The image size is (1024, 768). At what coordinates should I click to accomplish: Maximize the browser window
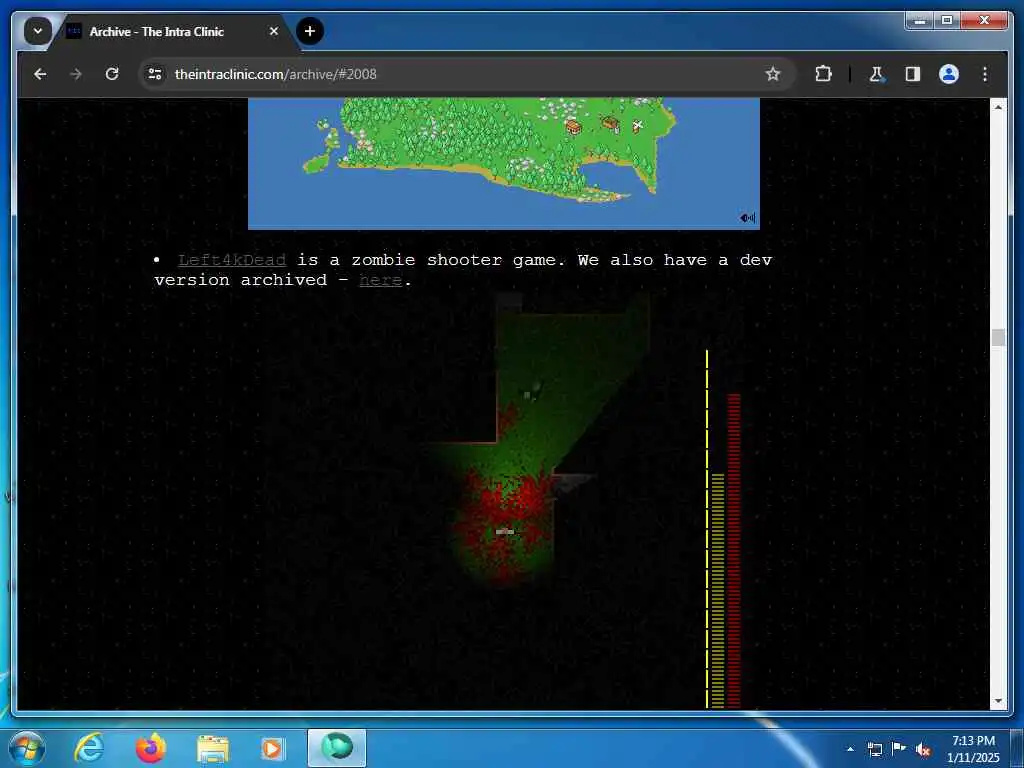946,21
